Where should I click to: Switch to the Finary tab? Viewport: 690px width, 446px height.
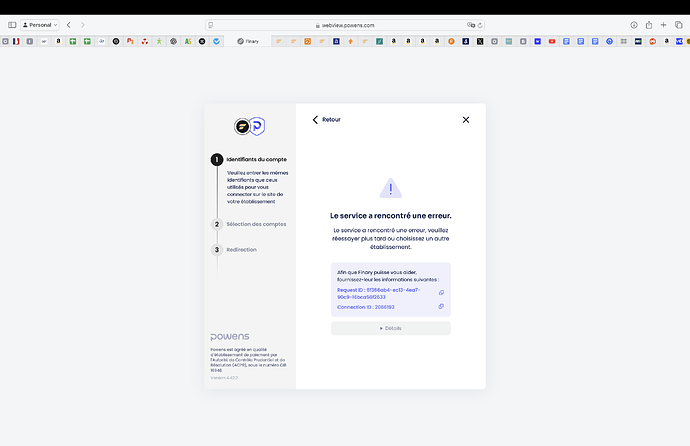[x=248, y=41]
